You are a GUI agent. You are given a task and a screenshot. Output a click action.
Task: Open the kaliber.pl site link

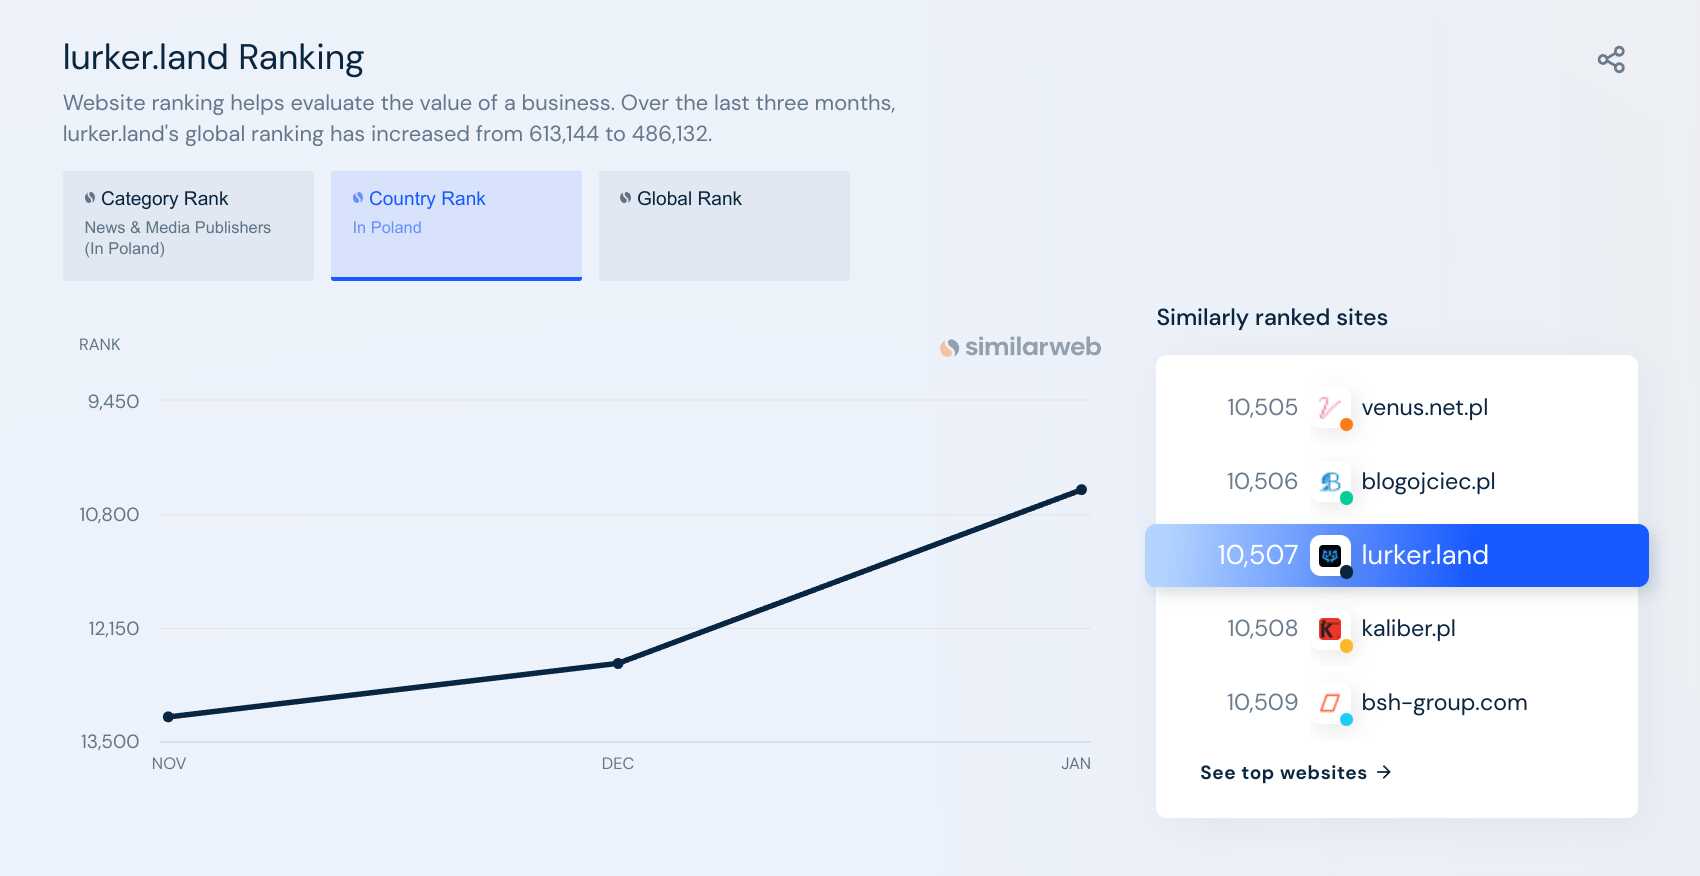coord(1408,629)
